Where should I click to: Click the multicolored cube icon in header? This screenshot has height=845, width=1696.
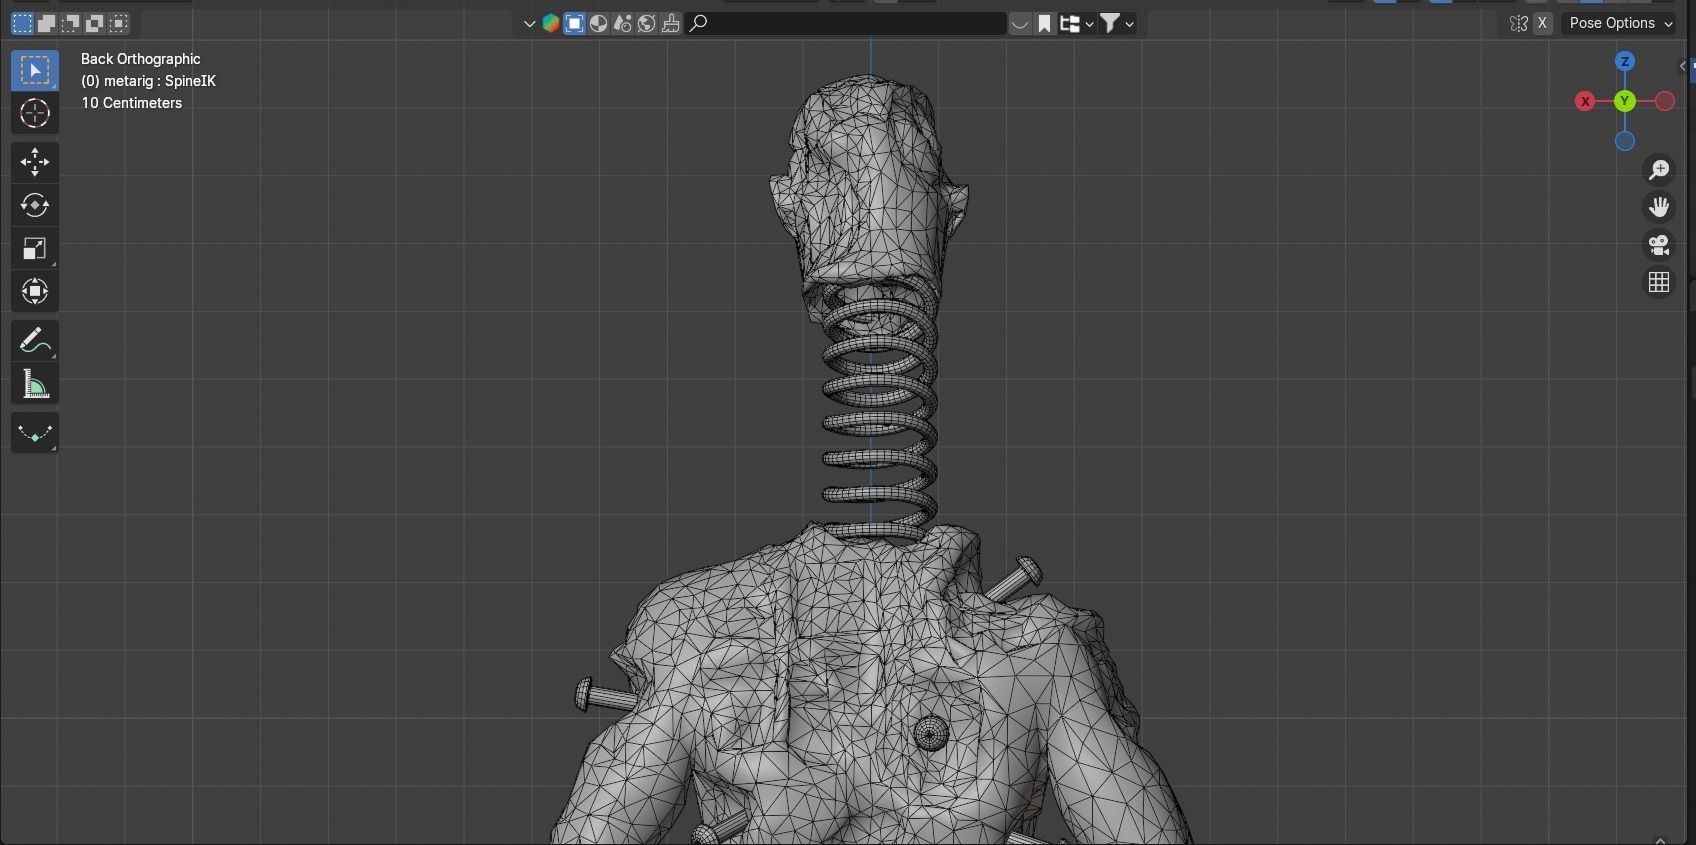tap(551, 23)
